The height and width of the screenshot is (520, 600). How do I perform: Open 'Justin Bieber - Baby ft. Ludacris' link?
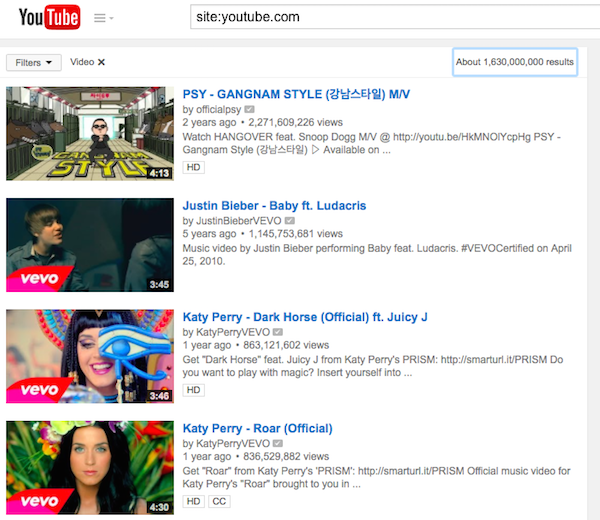(x=274, y=206)
